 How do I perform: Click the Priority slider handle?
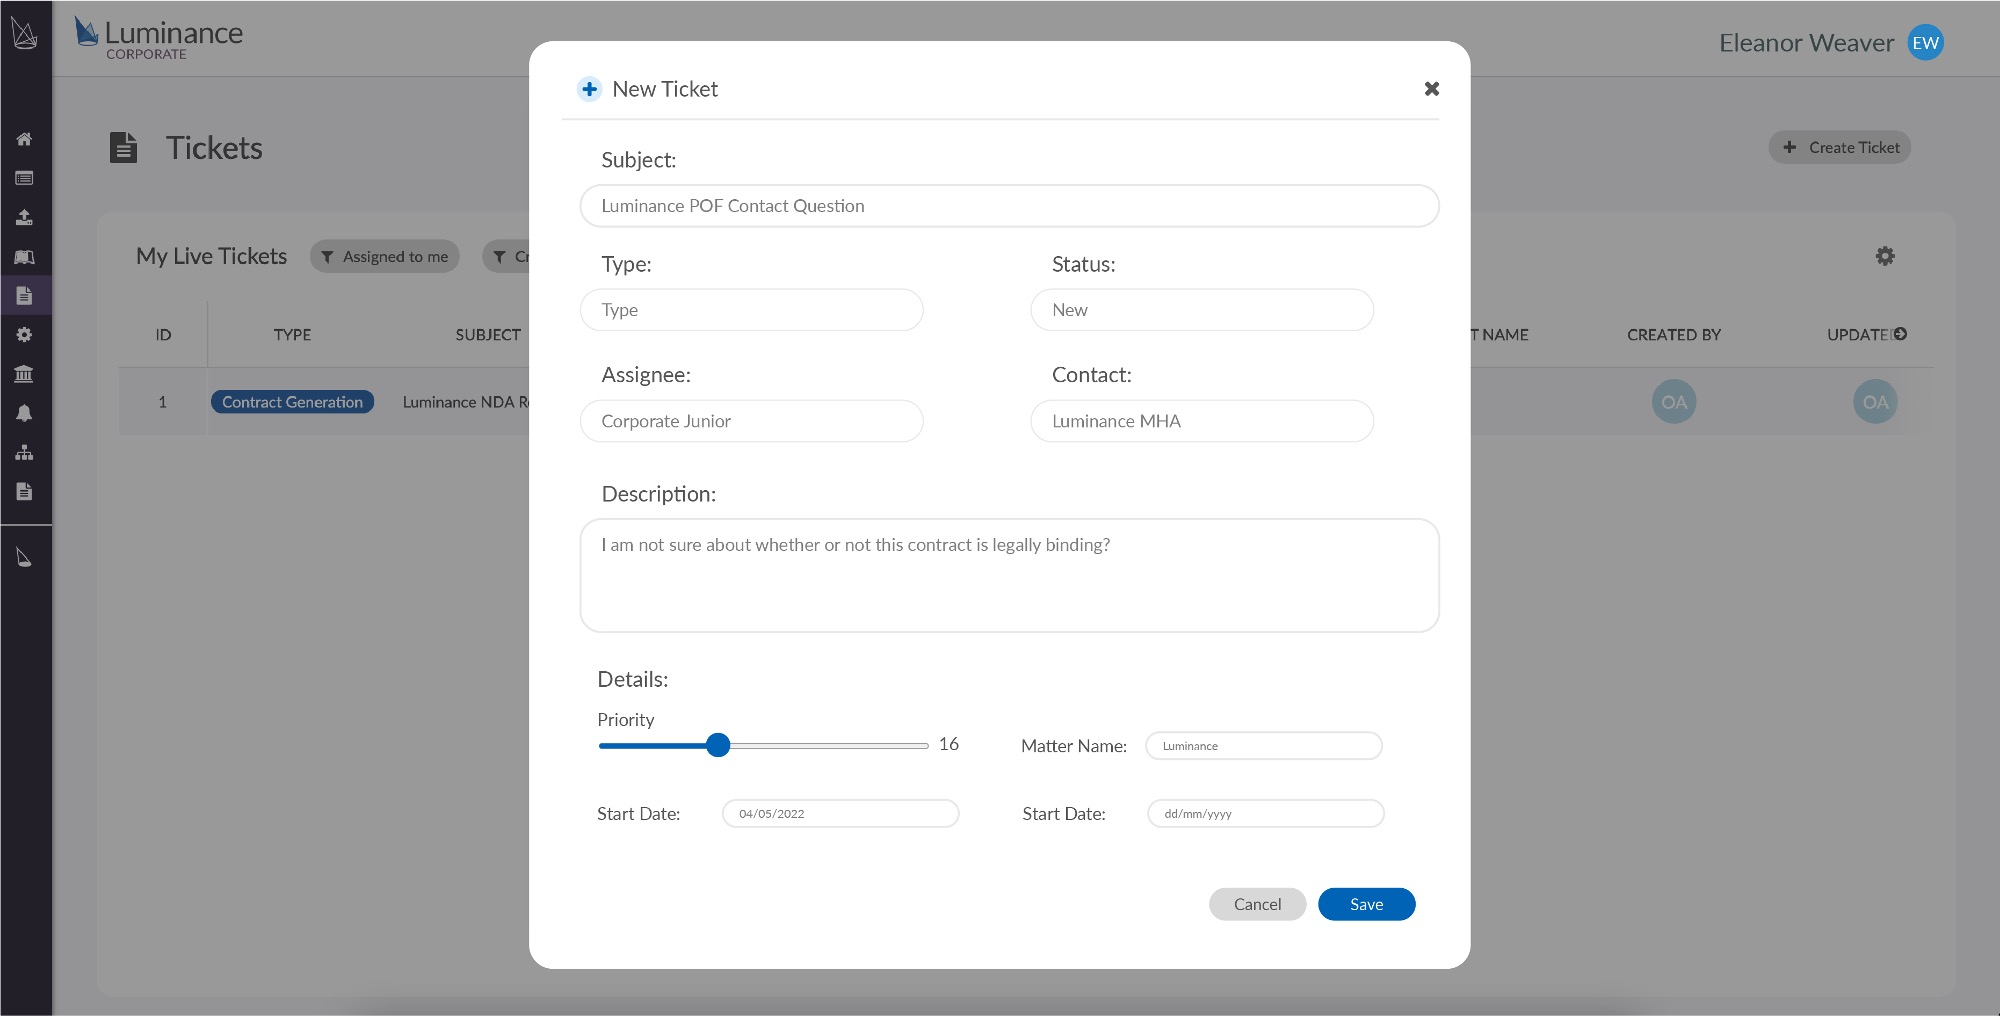(718, 745)
